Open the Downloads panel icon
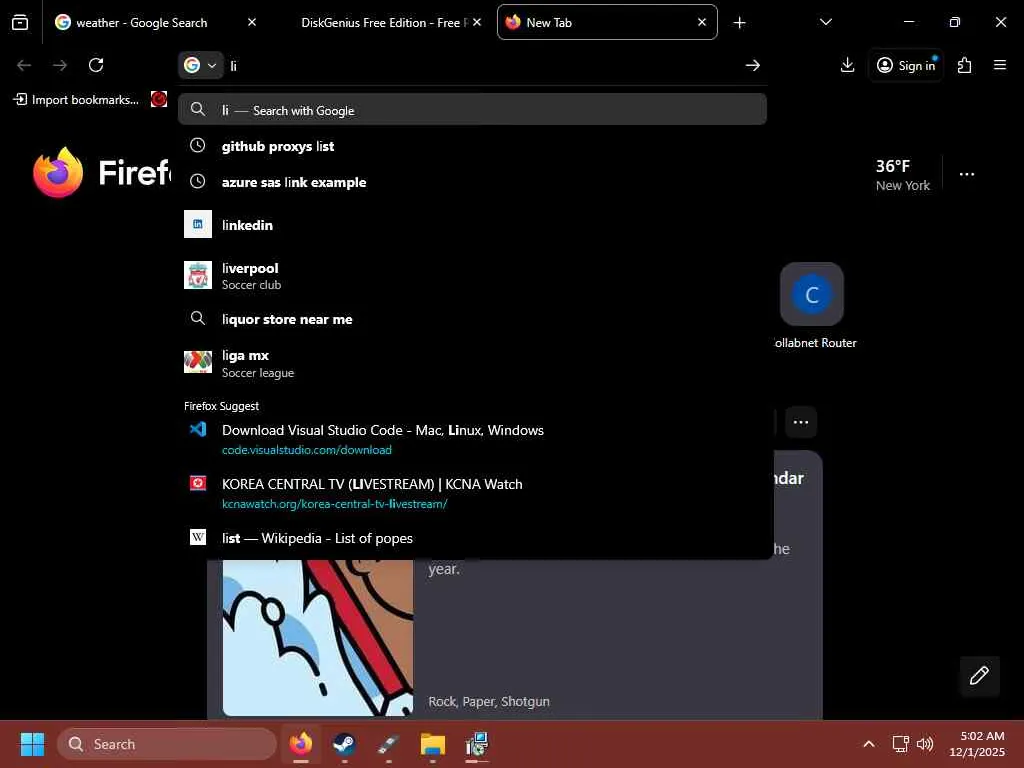Image resolution: width=1024 pixels, height=768 pixels. click(x=847, y=65)
